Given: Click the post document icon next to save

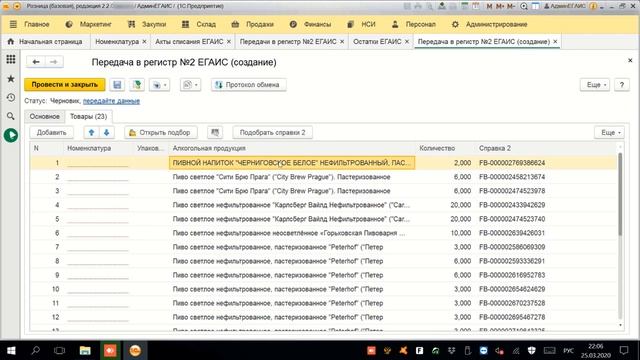Looking at the screenshot, I should pos(137,85).
